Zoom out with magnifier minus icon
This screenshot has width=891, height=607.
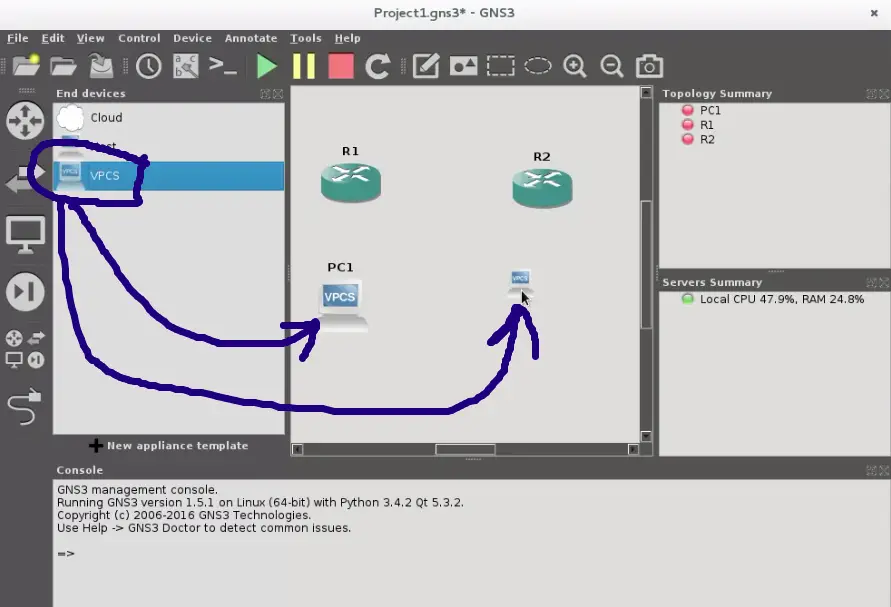612,66
